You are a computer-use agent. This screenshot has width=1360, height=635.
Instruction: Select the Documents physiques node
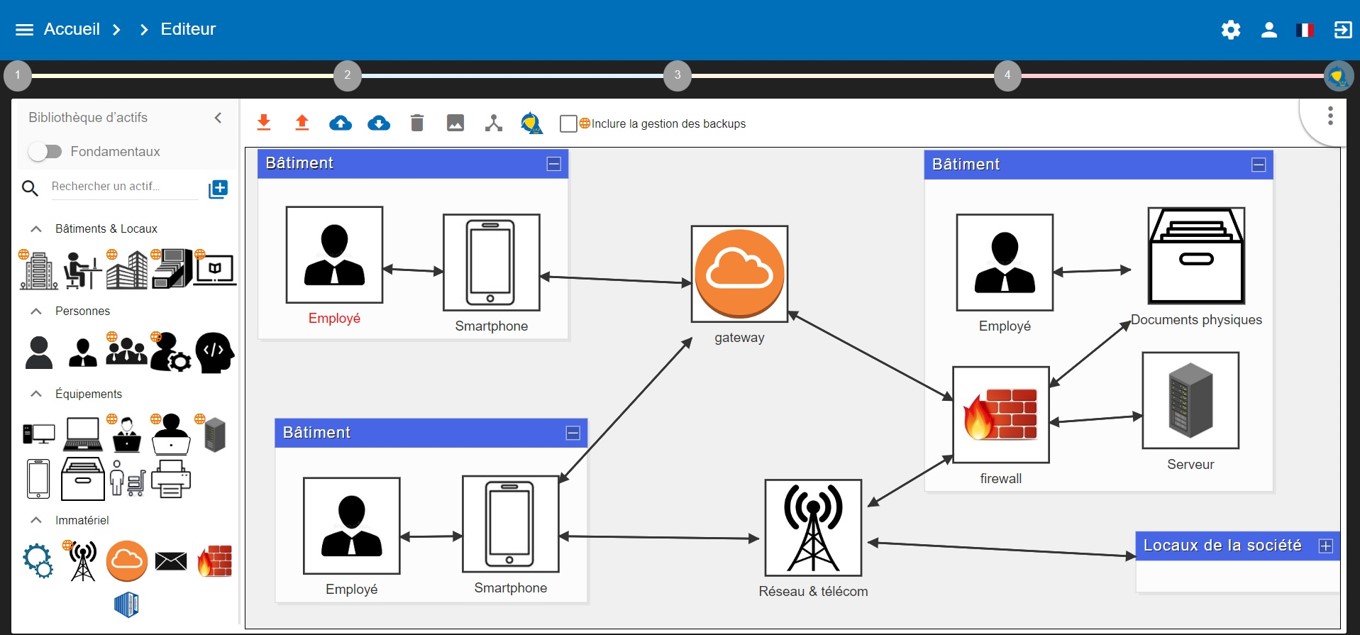pos(1196,256)
